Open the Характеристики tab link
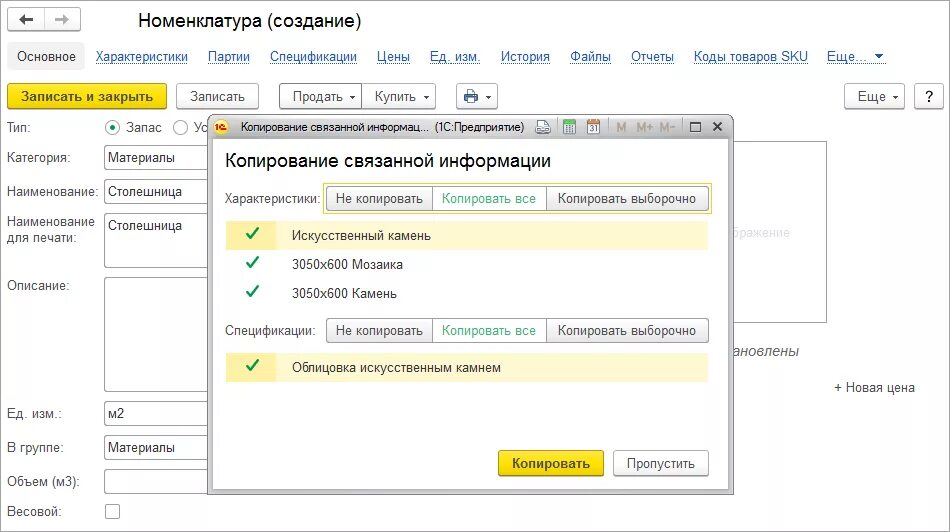This screenshot has width=950, height=532. tap(142, 56)
